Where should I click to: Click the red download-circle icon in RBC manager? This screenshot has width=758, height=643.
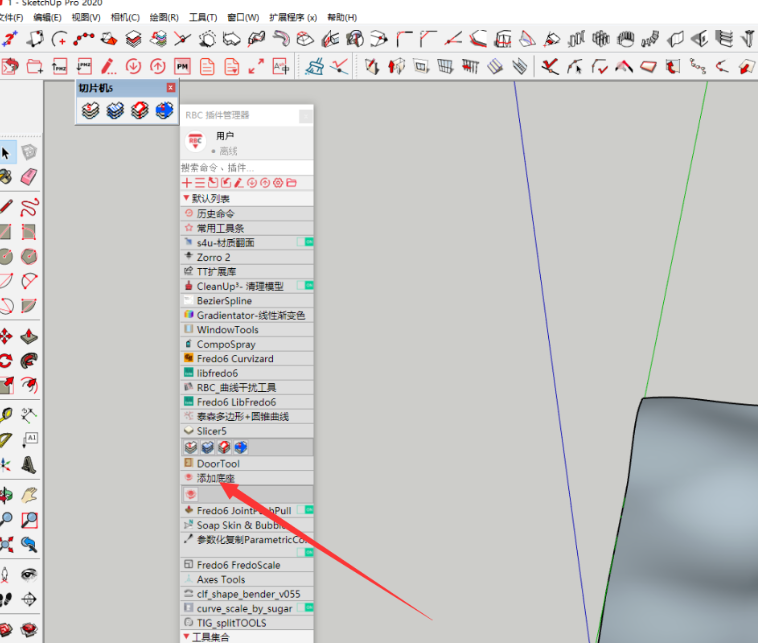point(252,183)
